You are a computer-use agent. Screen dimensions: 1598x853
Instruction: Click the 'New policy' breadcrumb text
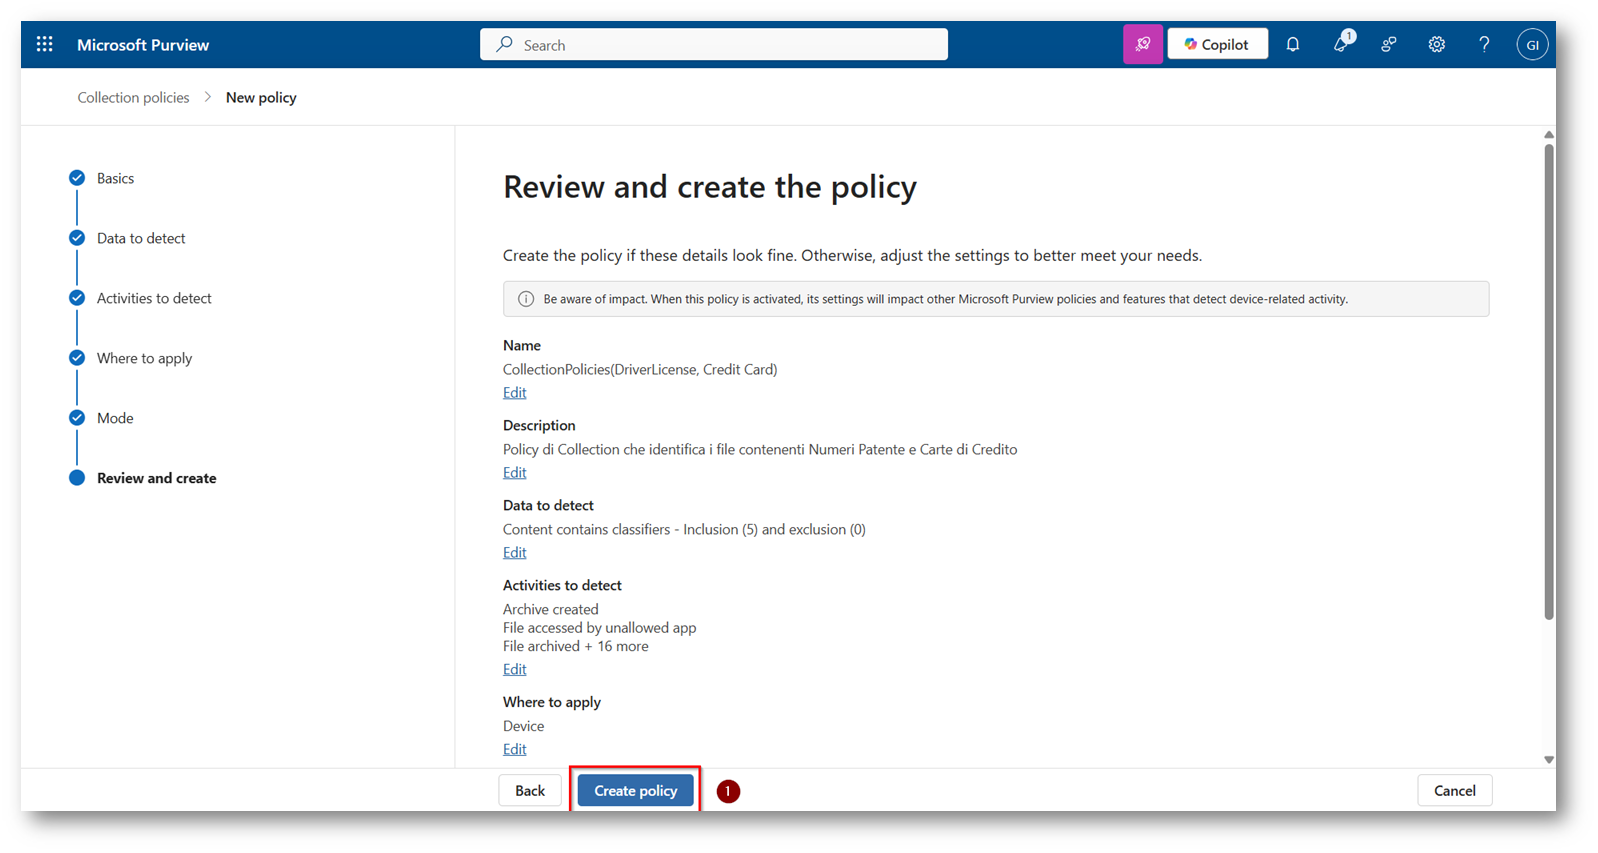(261, 97)
